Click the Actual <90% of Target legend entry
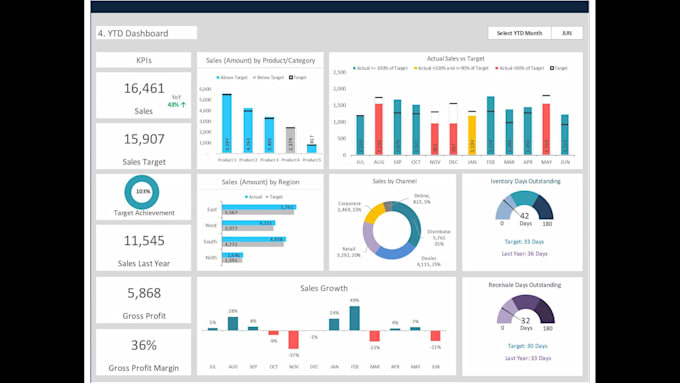The image size is (680, 383). [520, 68]
